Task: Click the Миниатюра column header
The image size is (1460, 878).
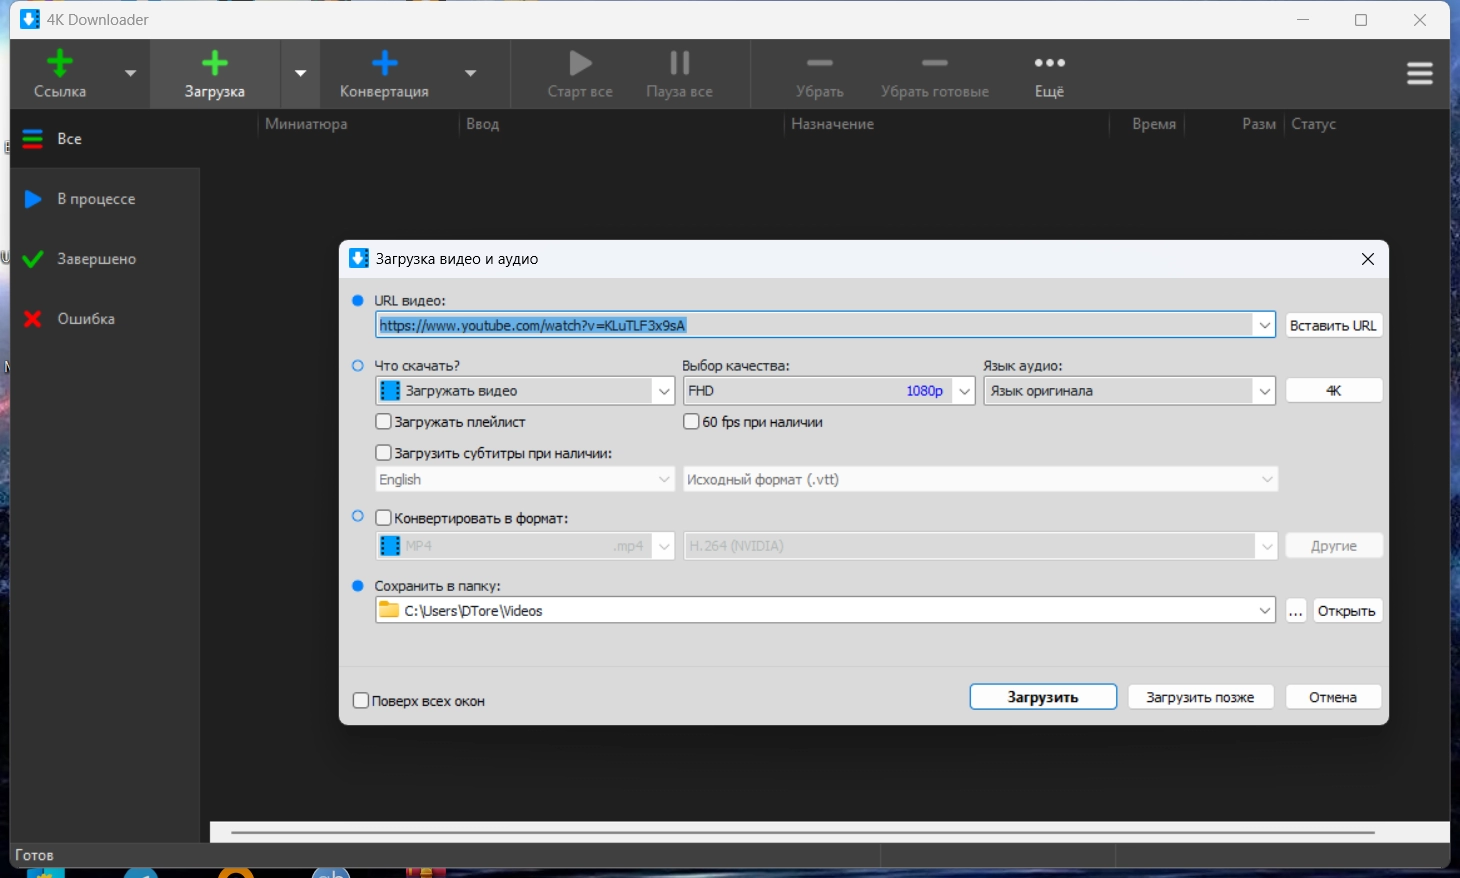Action: [306, 124]
